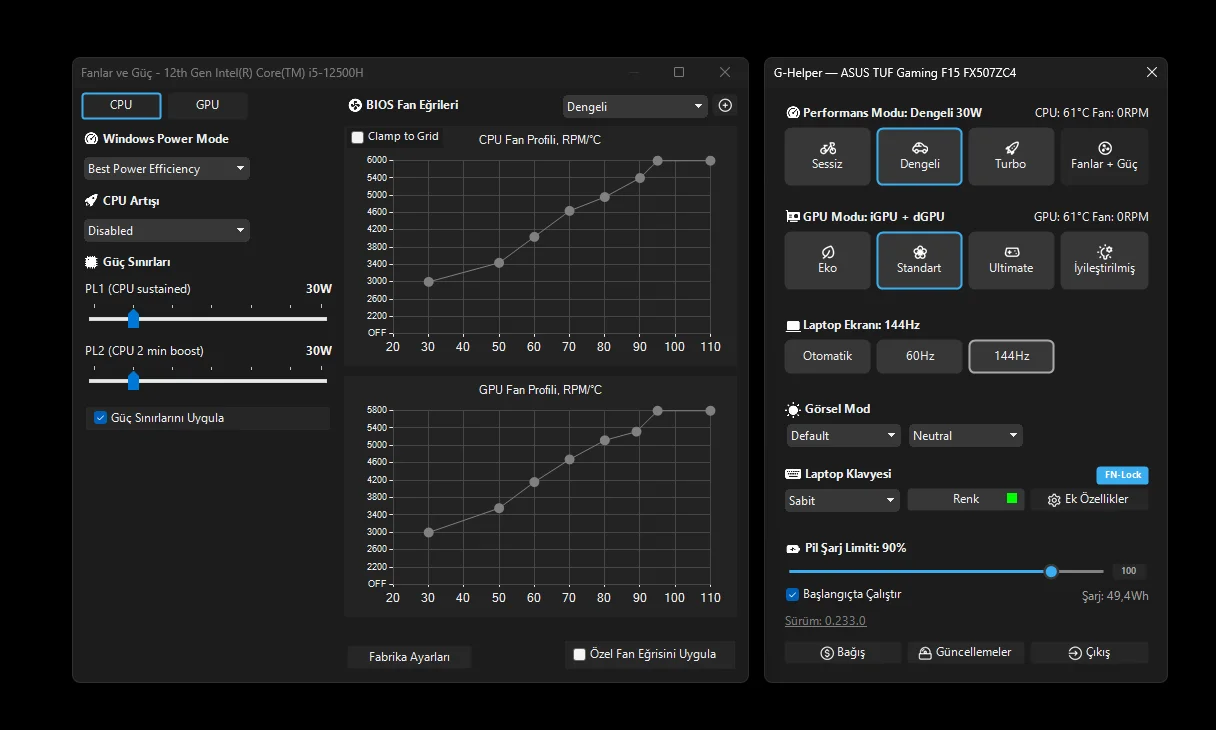Image resolution: width=1216 pixels, height=730 pixels.
Task: Expand the CPU Artışı dropdown
Action: (x=166, y=231)
